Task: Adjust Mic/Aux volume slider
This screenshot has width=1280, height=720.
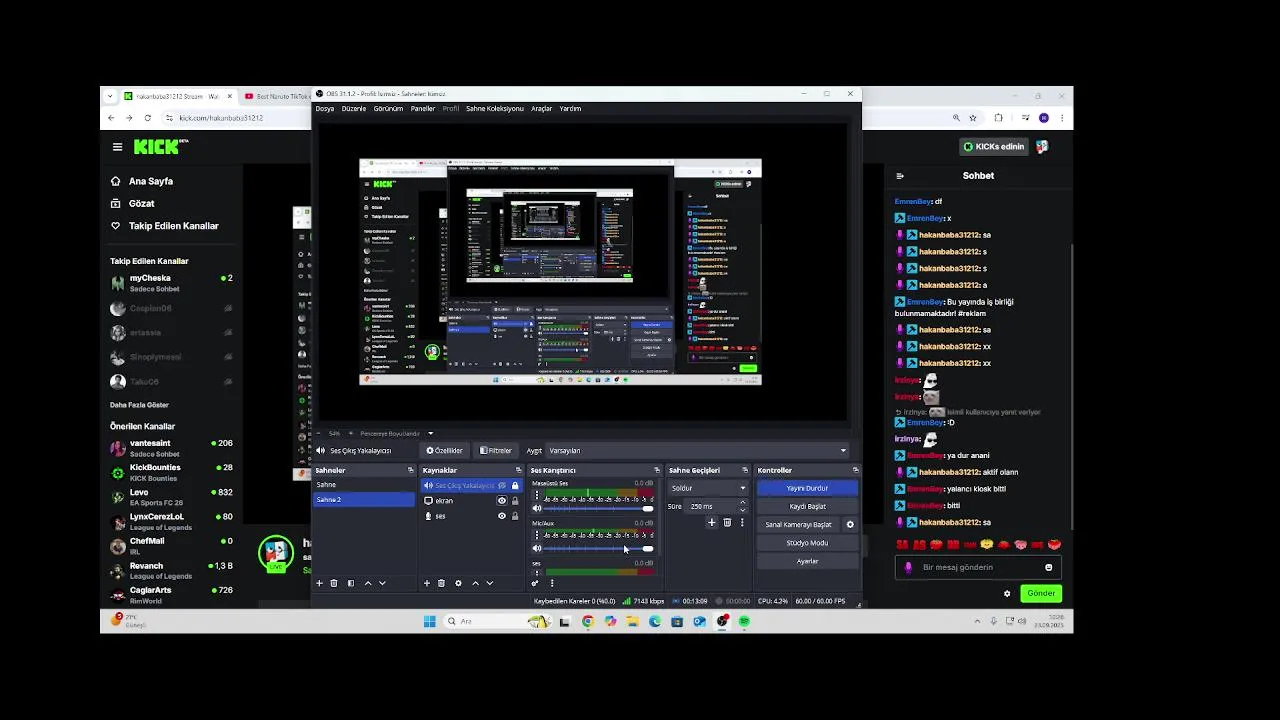Action: 598,548
